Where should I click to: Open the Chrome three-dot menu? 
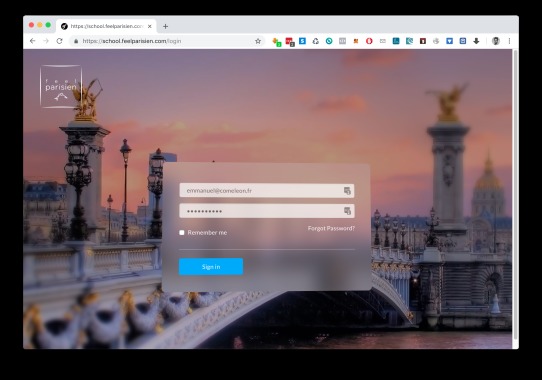click(509, 41)
